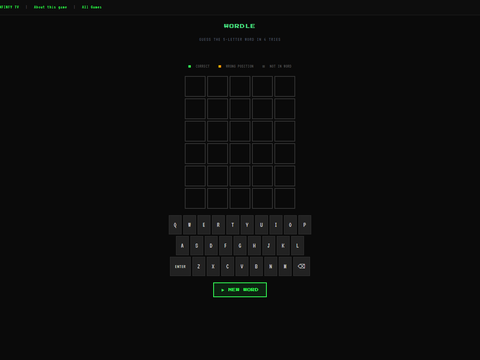The image size is (480, 360).
Task: Choose the N key
Action: coord(270,266)
